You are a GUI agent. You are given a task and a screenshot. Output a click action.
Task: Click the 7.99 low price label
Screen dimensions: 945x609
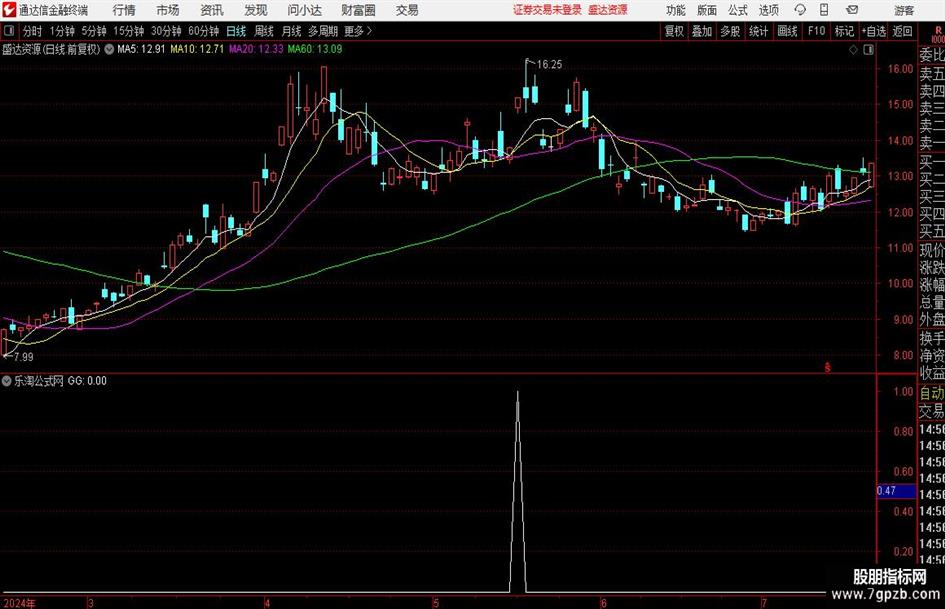click(x=23, y=357)
